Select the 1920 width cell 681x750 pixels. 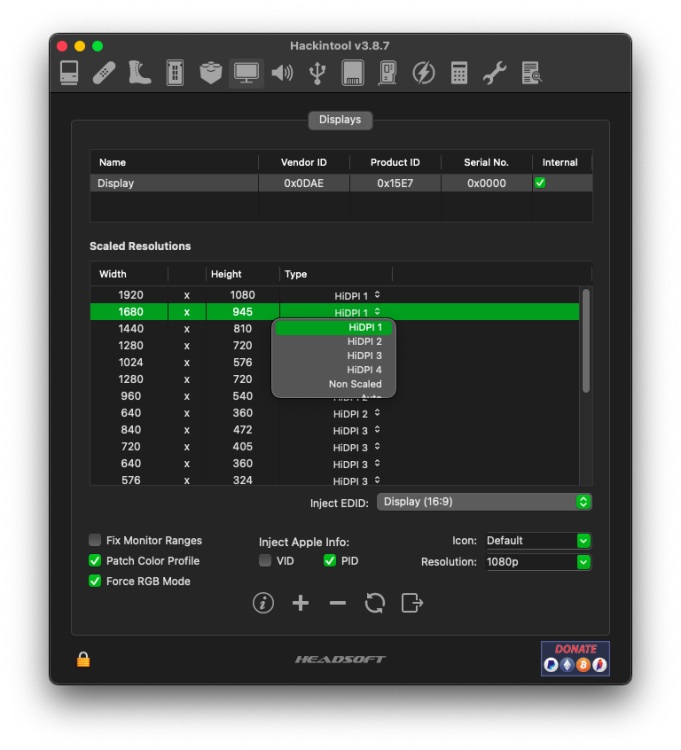pos(131,295)
